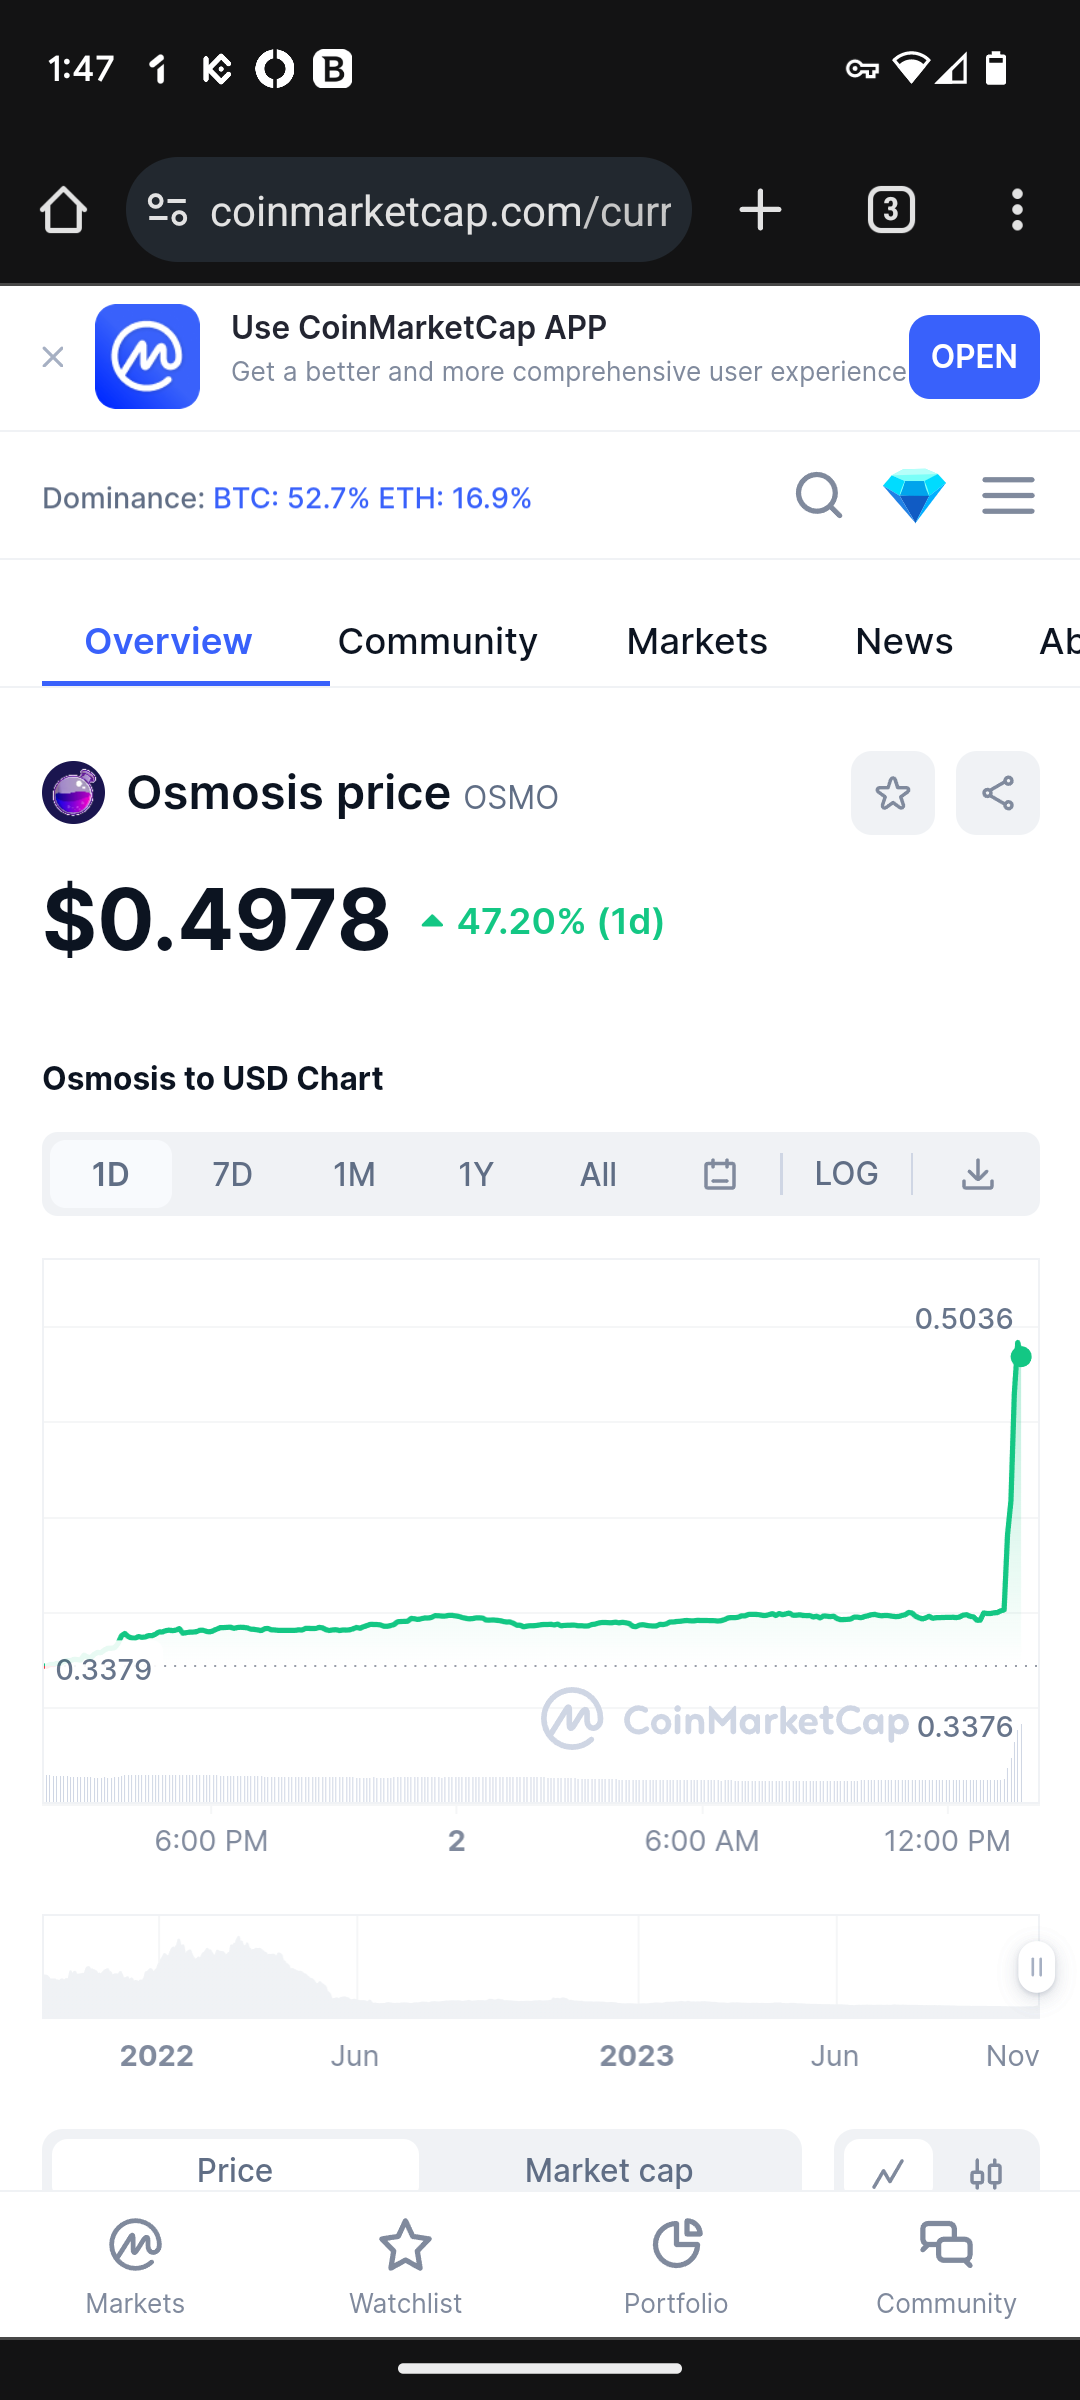Download chart data icon
This screenshot has height=2400, width=1080.
(x=978, y=1174)
